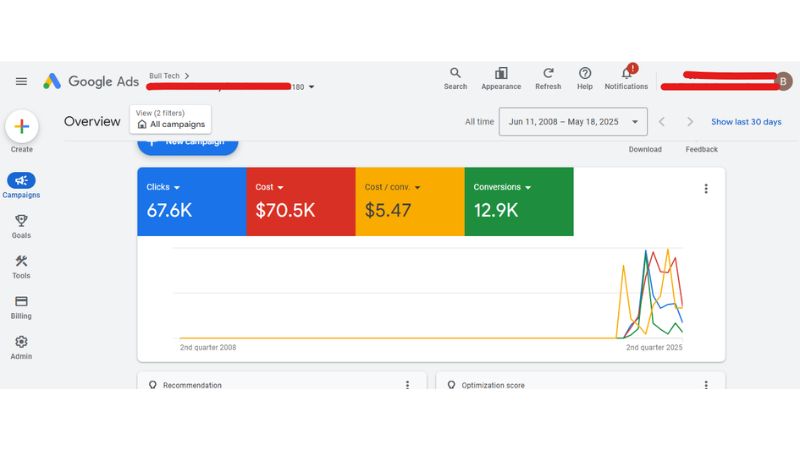Screen dimensions: 800x450
Task: Click the Overview page title
Action: [92, 121]
